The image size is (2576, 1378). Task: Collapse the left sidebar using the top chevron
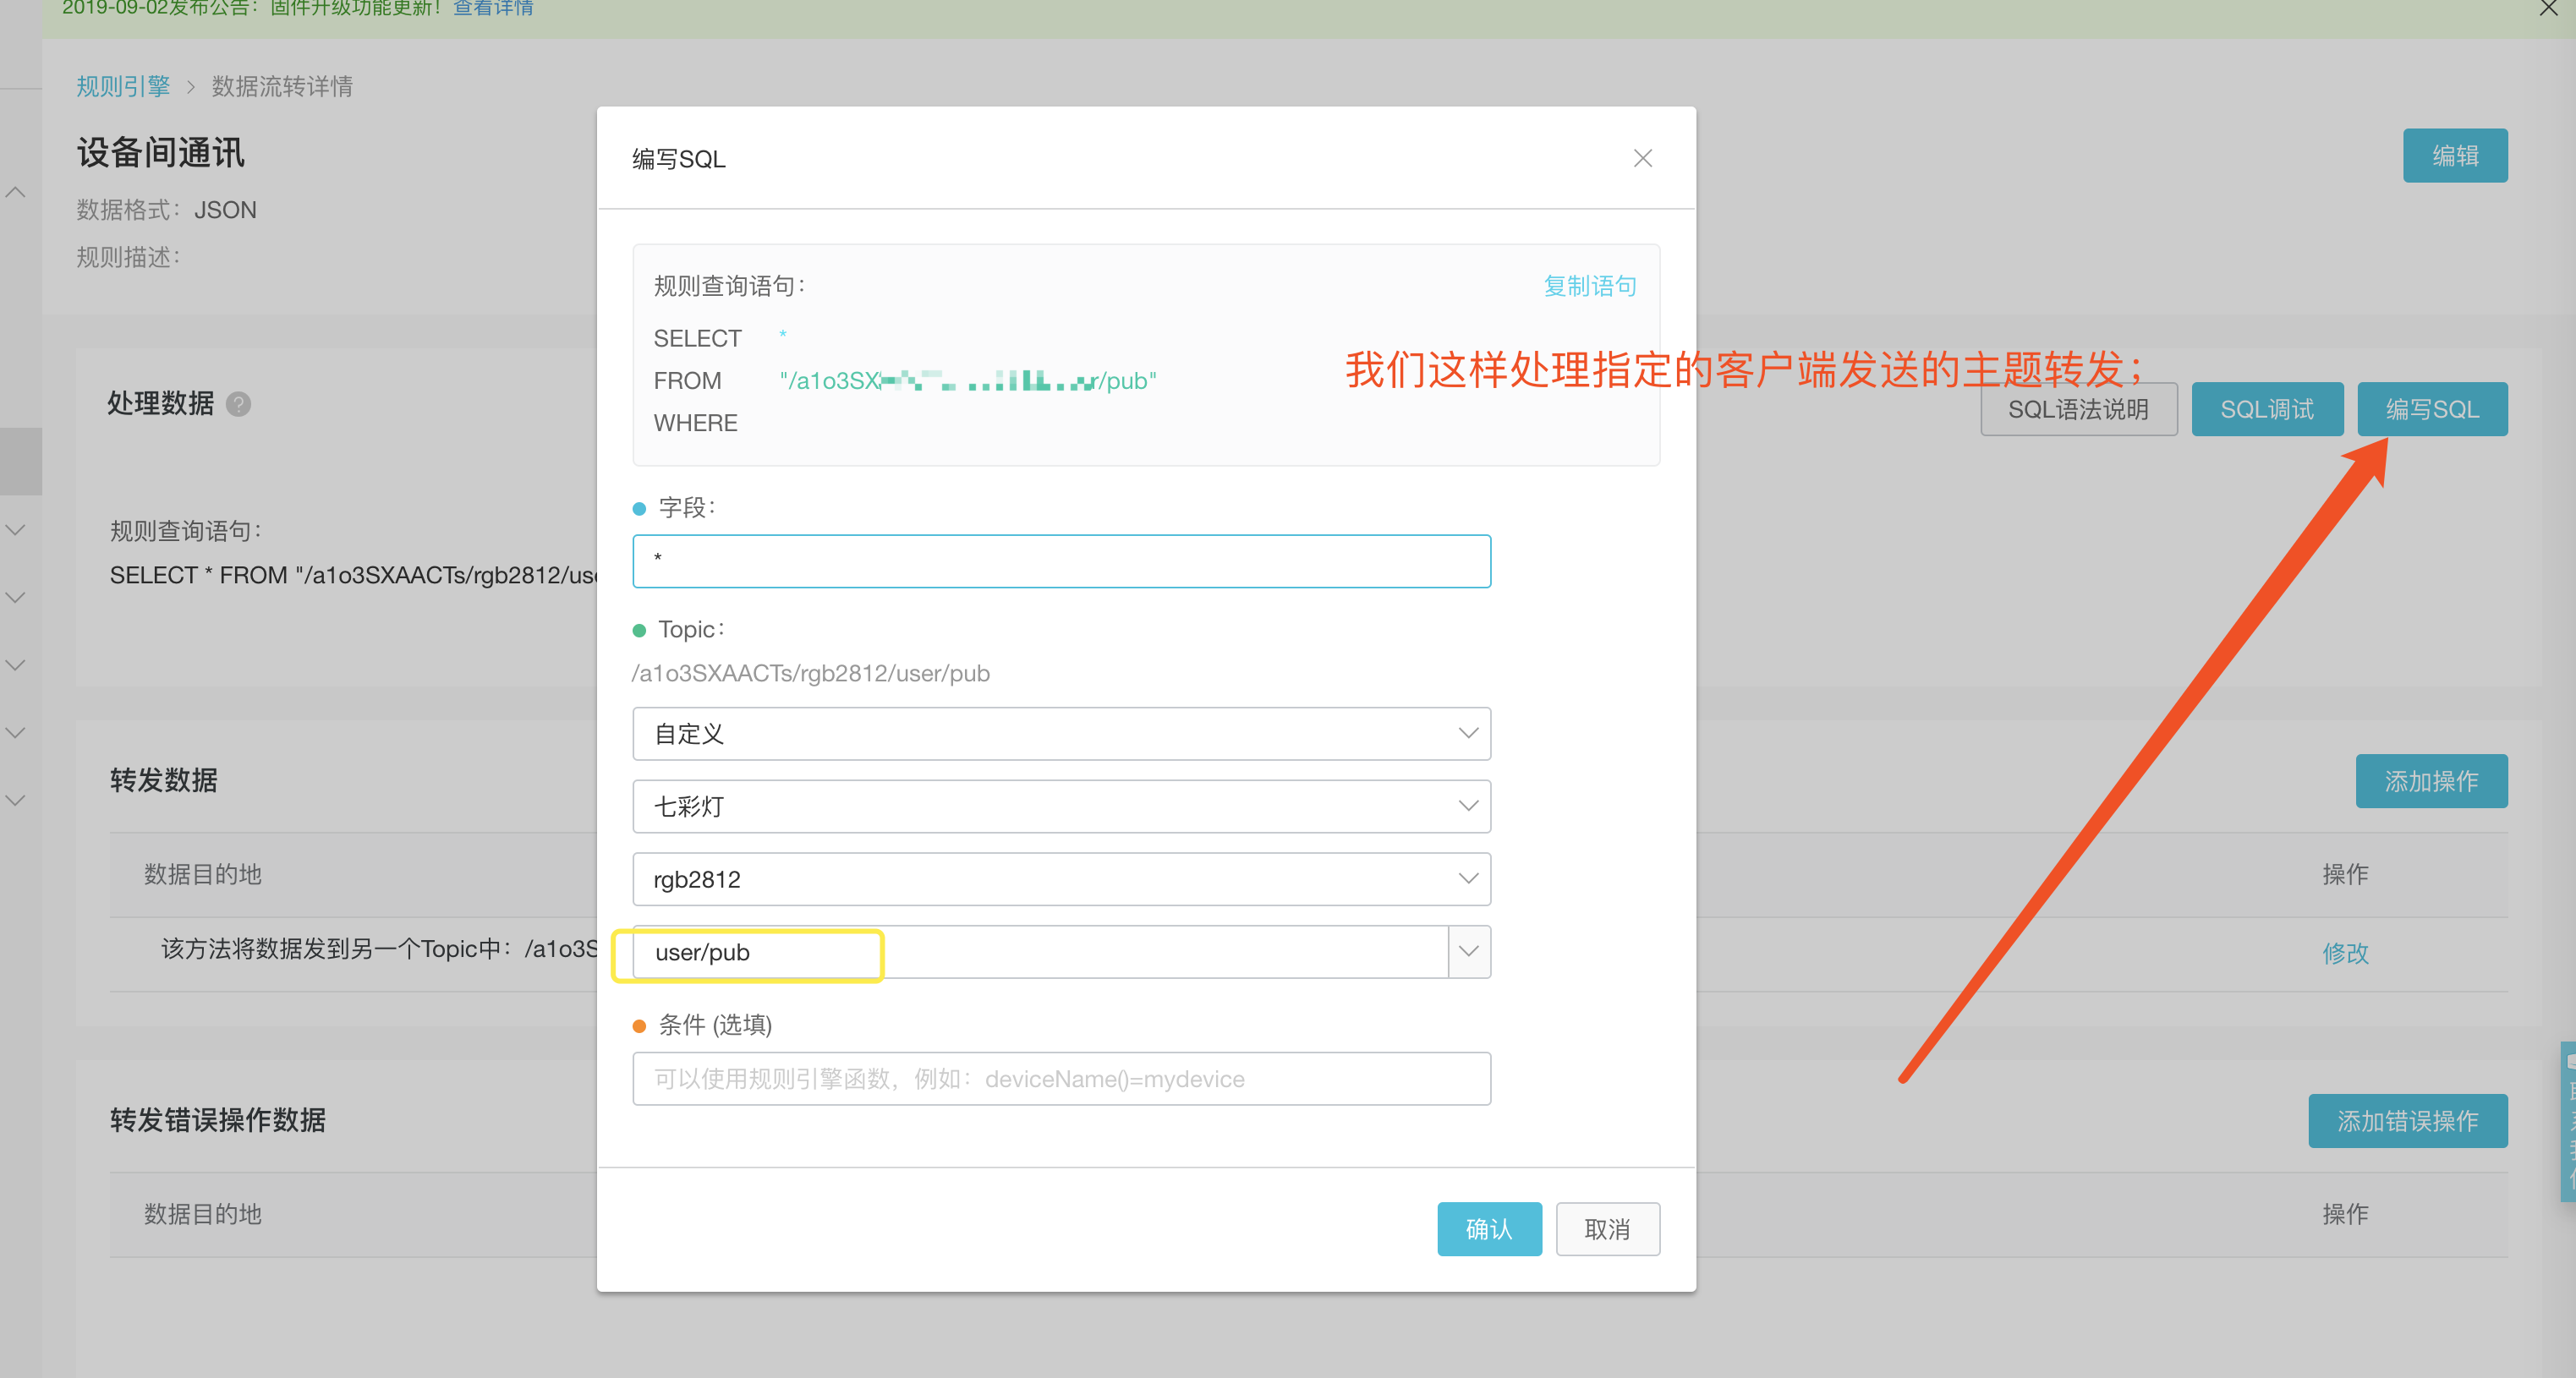tap(15, 191)
